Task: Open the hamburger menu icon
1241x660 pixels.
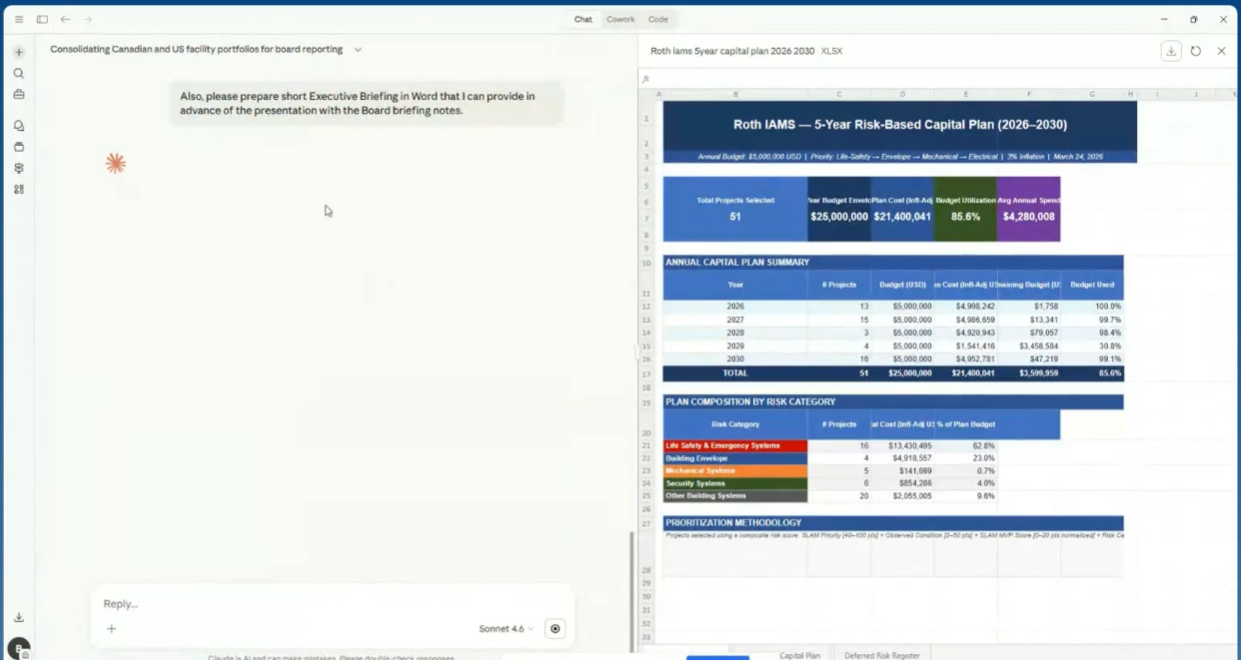Action: (19, 19)
